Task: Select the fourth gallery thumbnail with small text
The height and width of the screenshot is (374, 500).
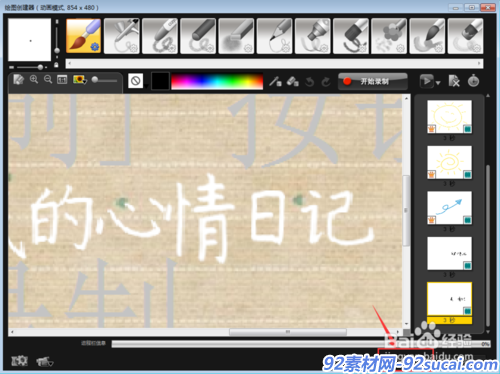Action: 449,253
